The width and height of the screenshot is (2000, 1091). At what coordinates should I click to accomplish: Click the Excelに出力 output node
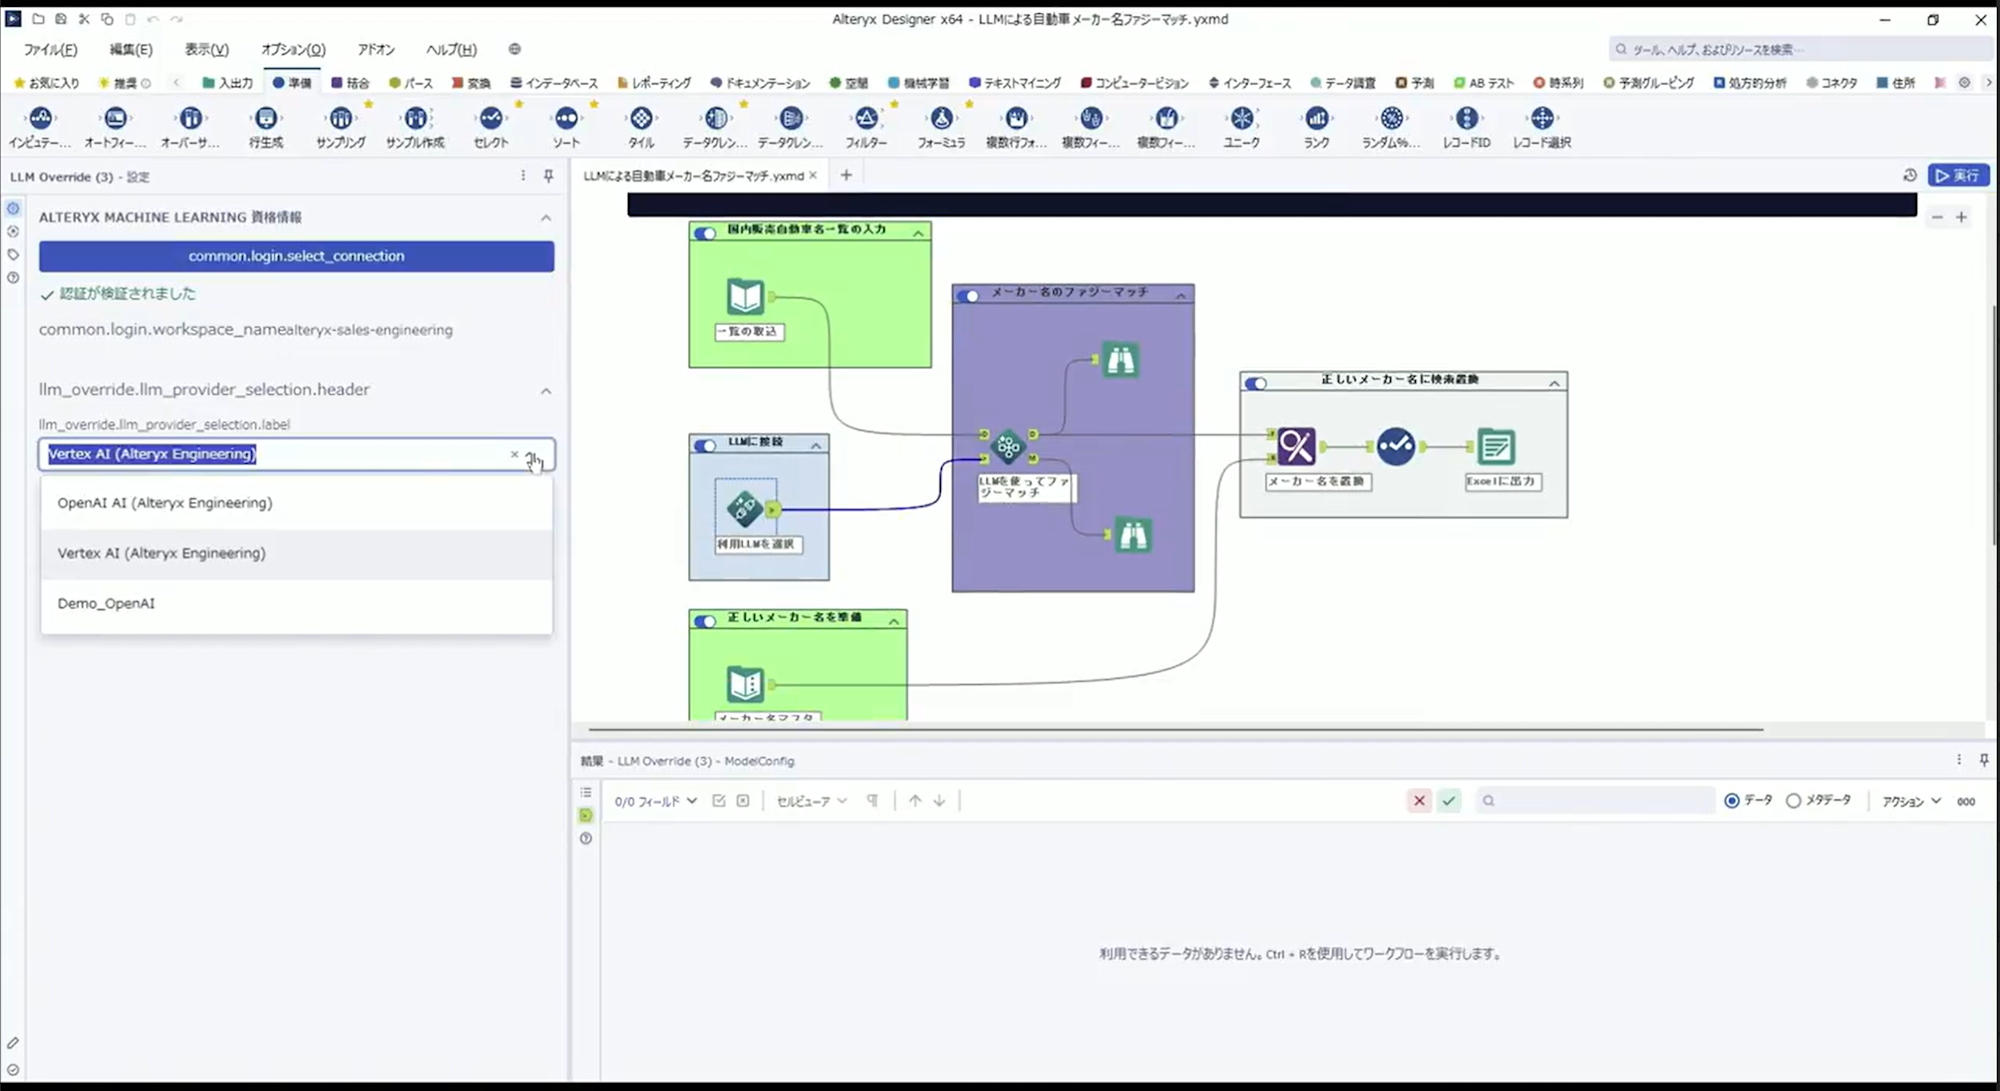coord(1496,446)
